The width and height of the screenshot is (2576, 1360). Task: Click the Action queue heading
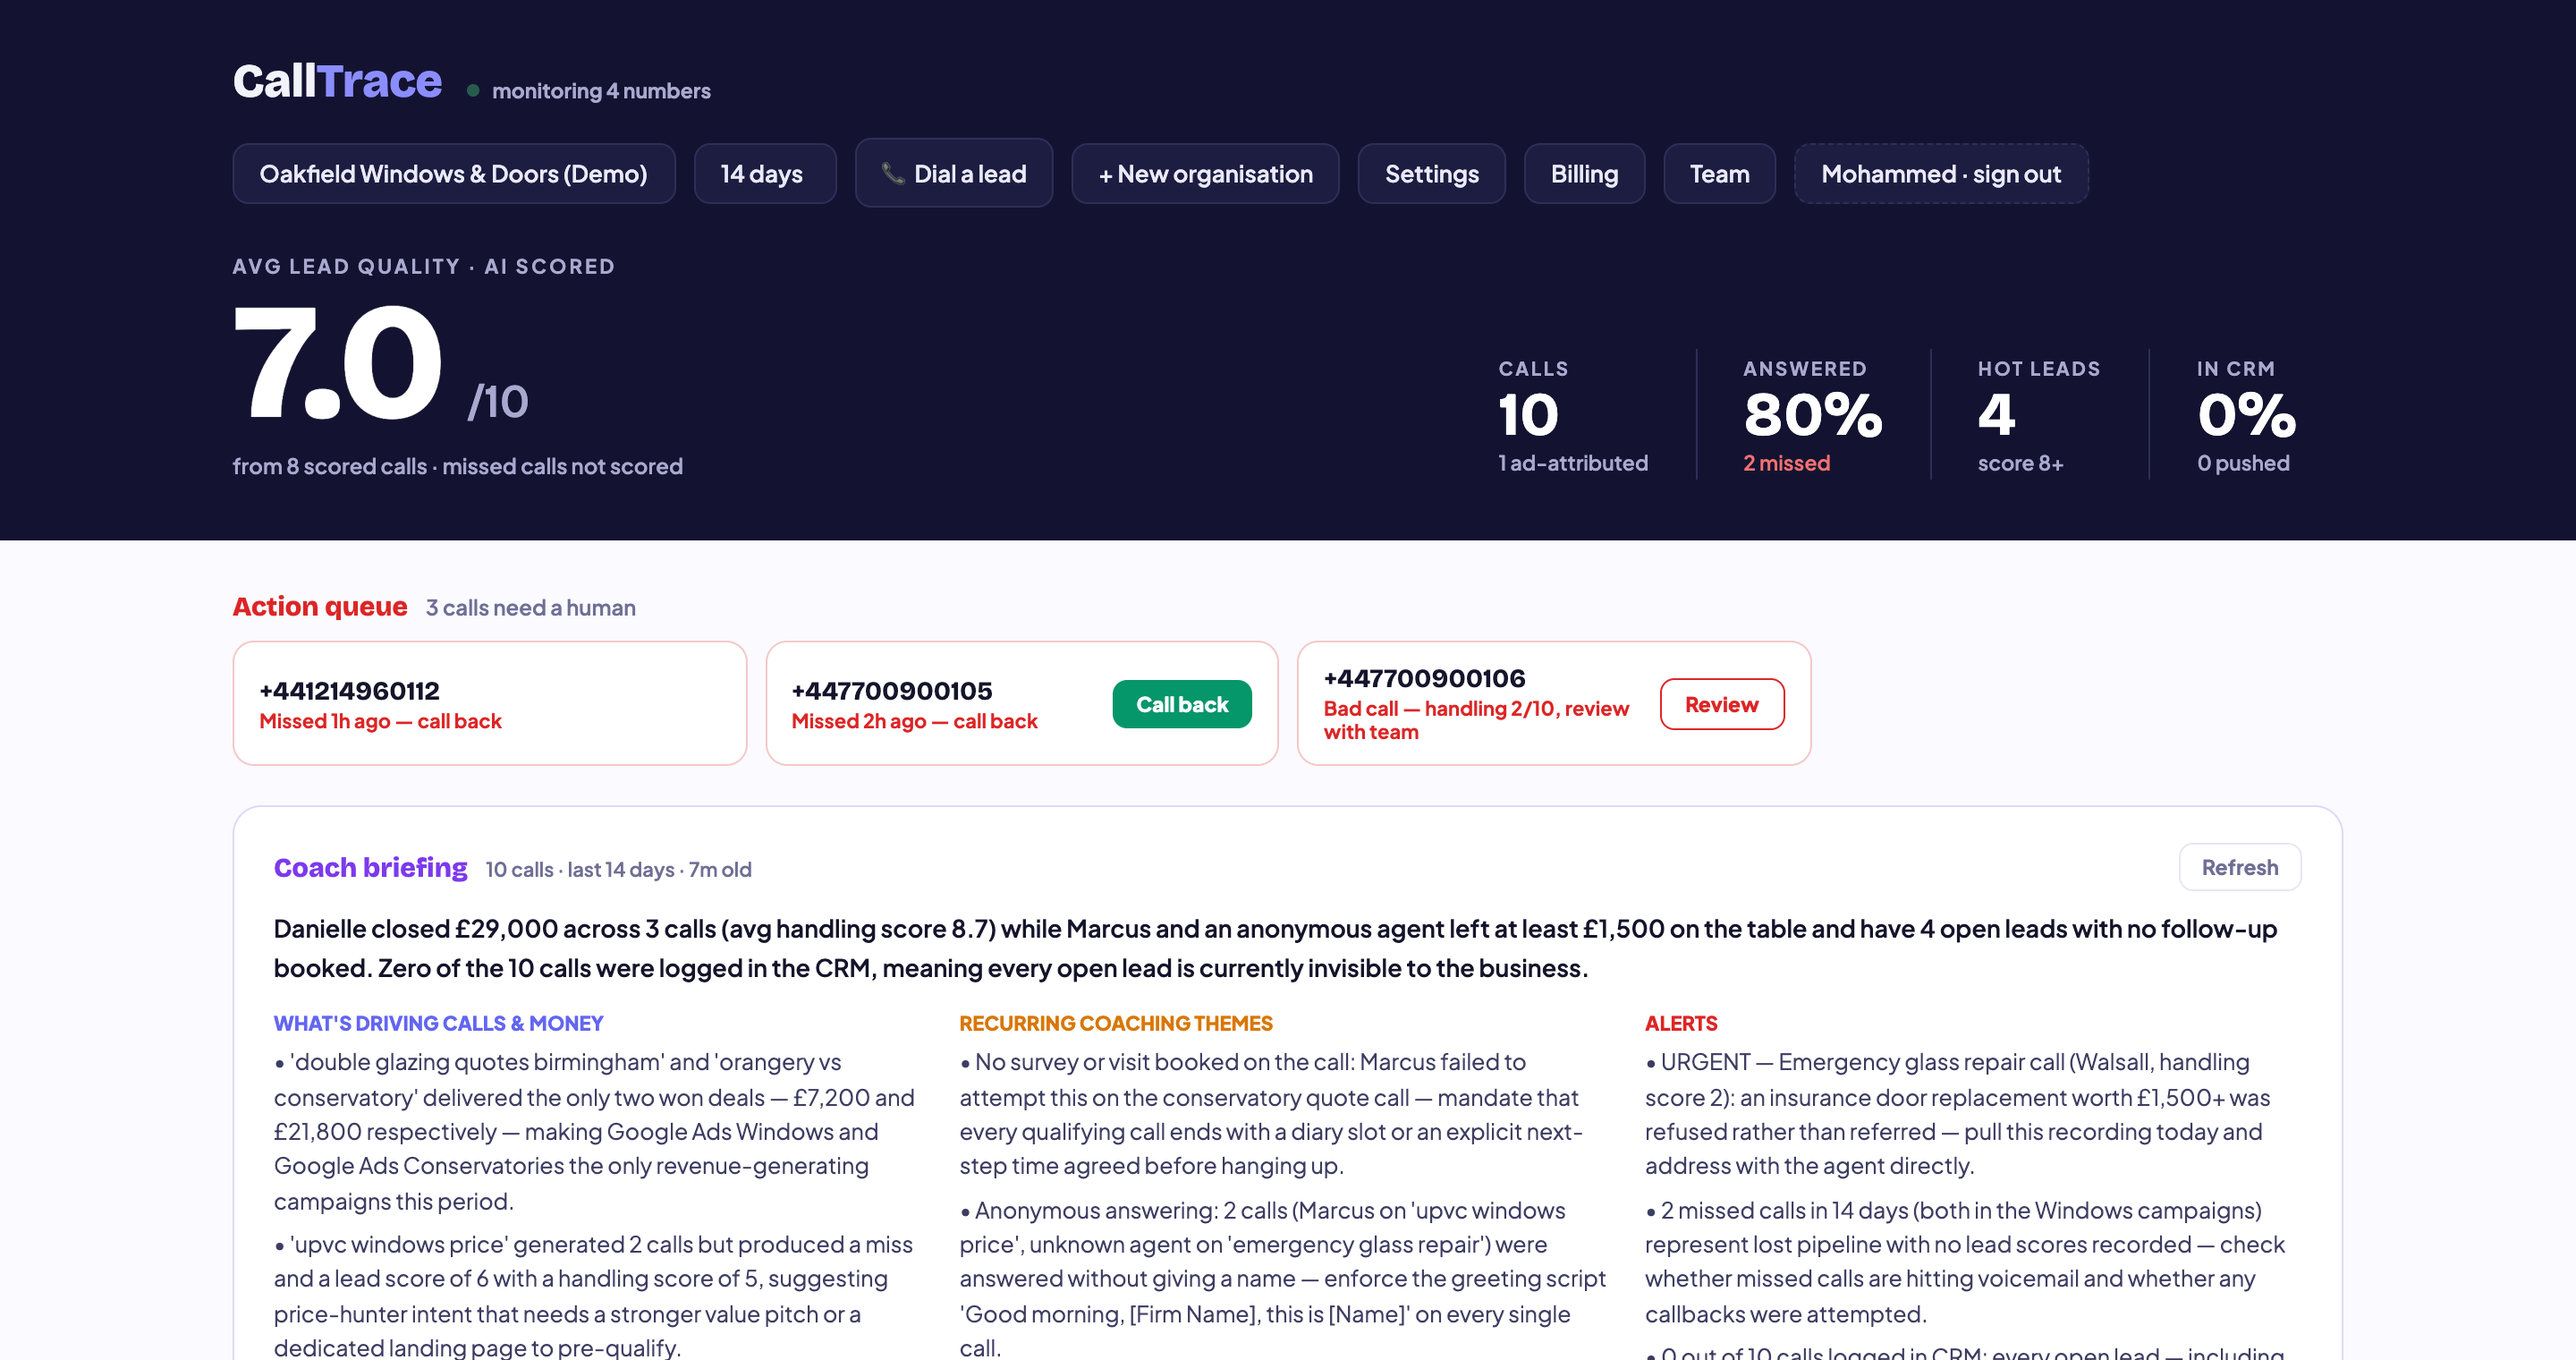(x=320, y=606)
